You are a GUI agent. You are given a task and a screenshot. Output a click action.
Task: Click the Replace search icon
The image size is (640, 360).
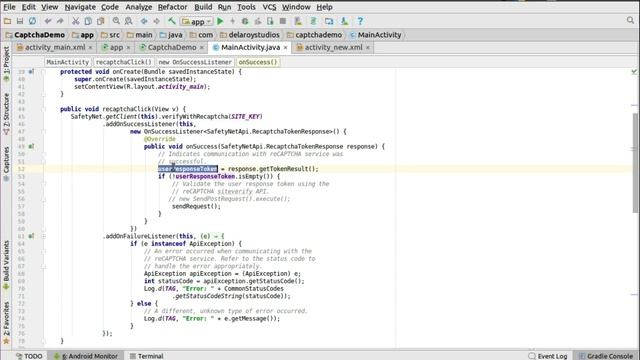click(129, 21)
